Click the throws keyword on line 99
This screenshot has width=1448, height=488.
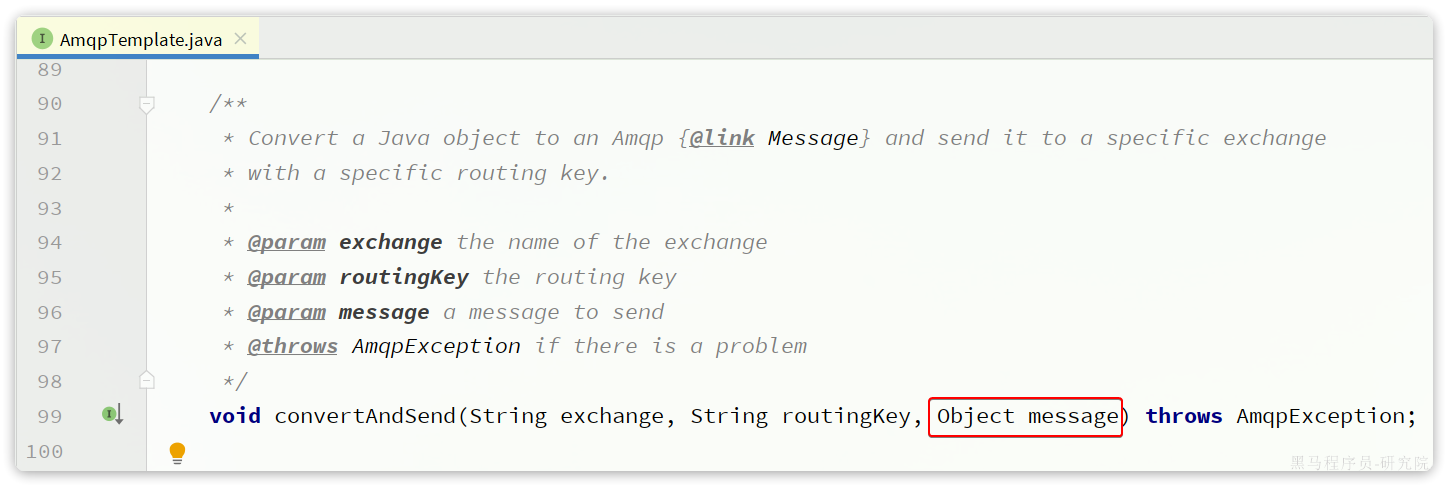(1184, 416)
